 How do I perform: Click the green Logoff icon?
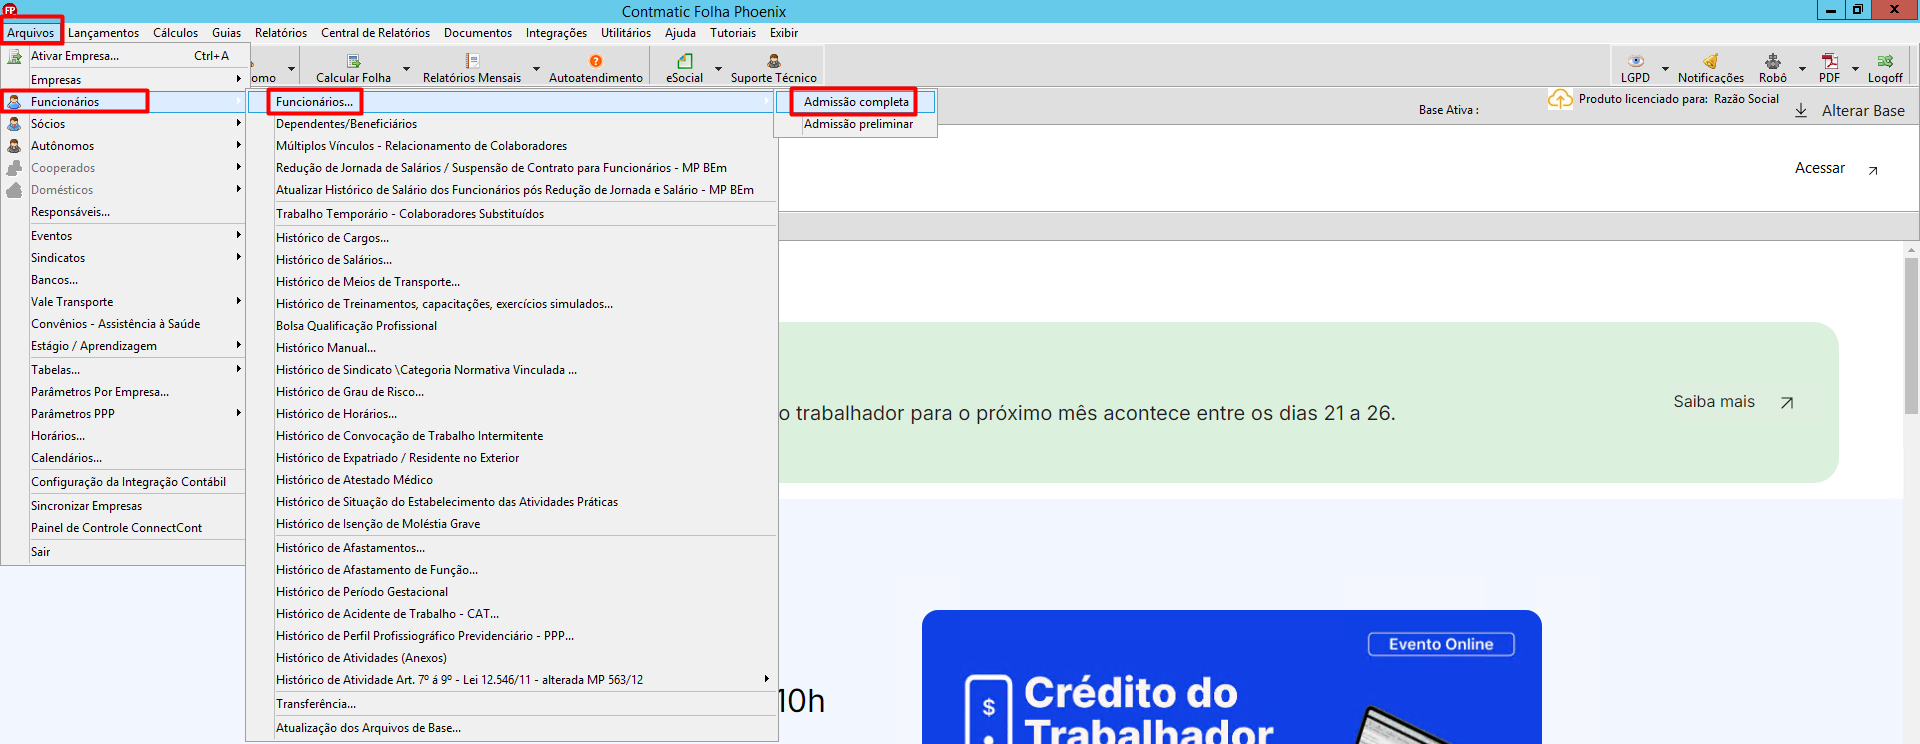click(1885, 61)
